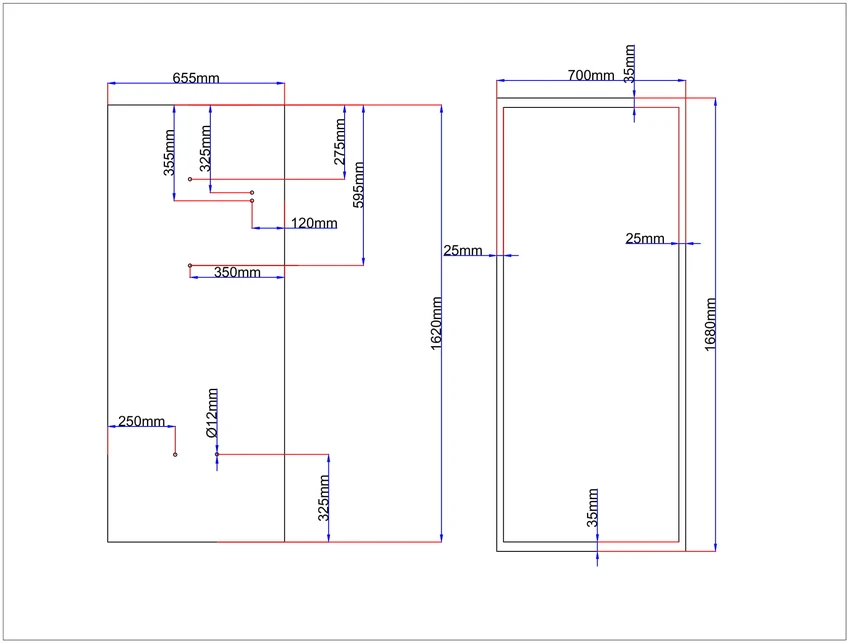The image size is (850, 643).
Task: Select the 35mm label at the frame top
Action: (x=629, y=63)
